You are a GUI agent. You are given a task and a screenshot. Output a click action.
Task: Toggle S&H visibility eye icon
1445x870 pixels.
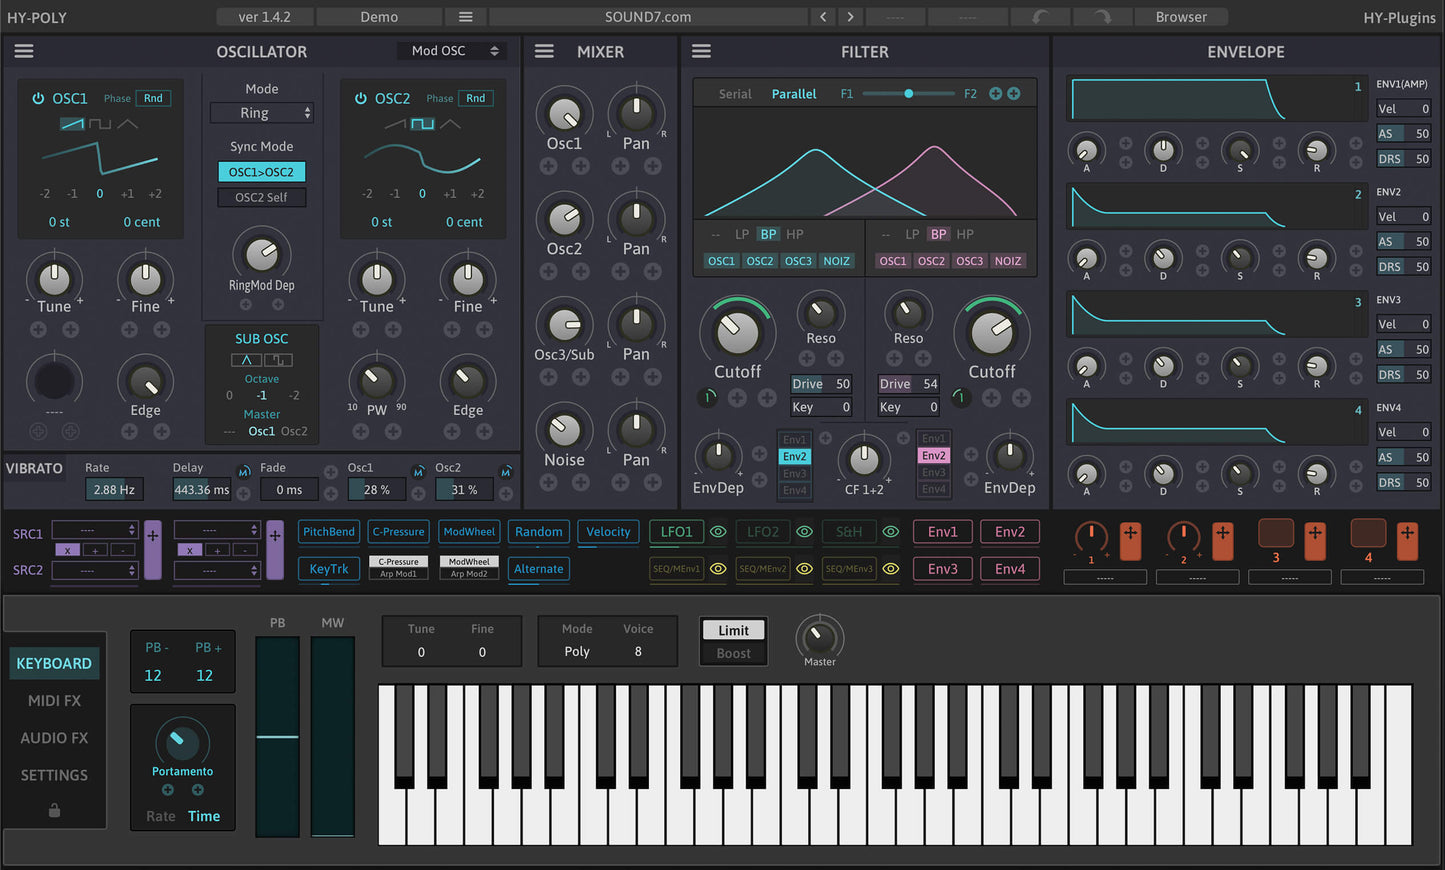click(x=890, y=532)
